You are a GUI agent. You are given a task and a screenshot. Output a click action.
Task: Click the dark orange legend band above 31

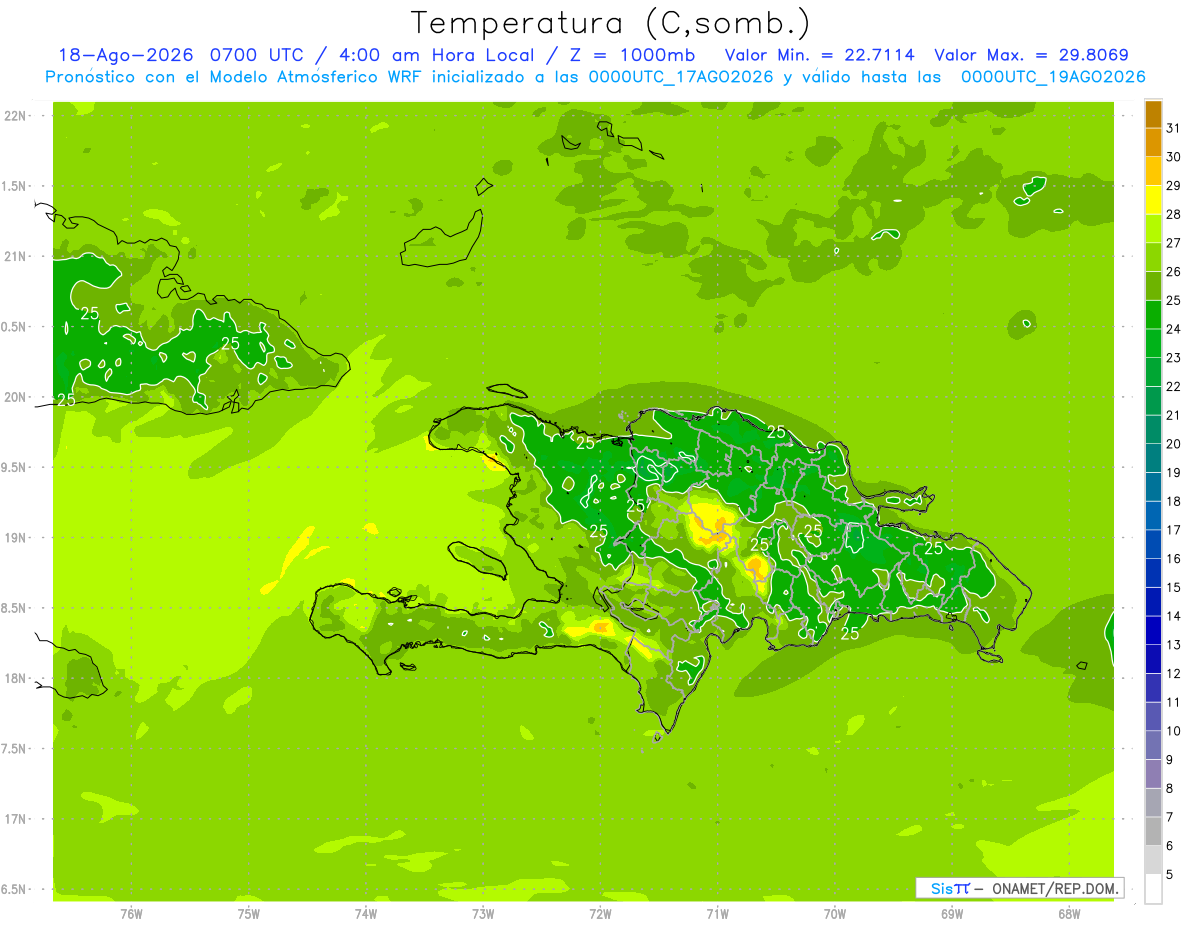click(1153, 114)
